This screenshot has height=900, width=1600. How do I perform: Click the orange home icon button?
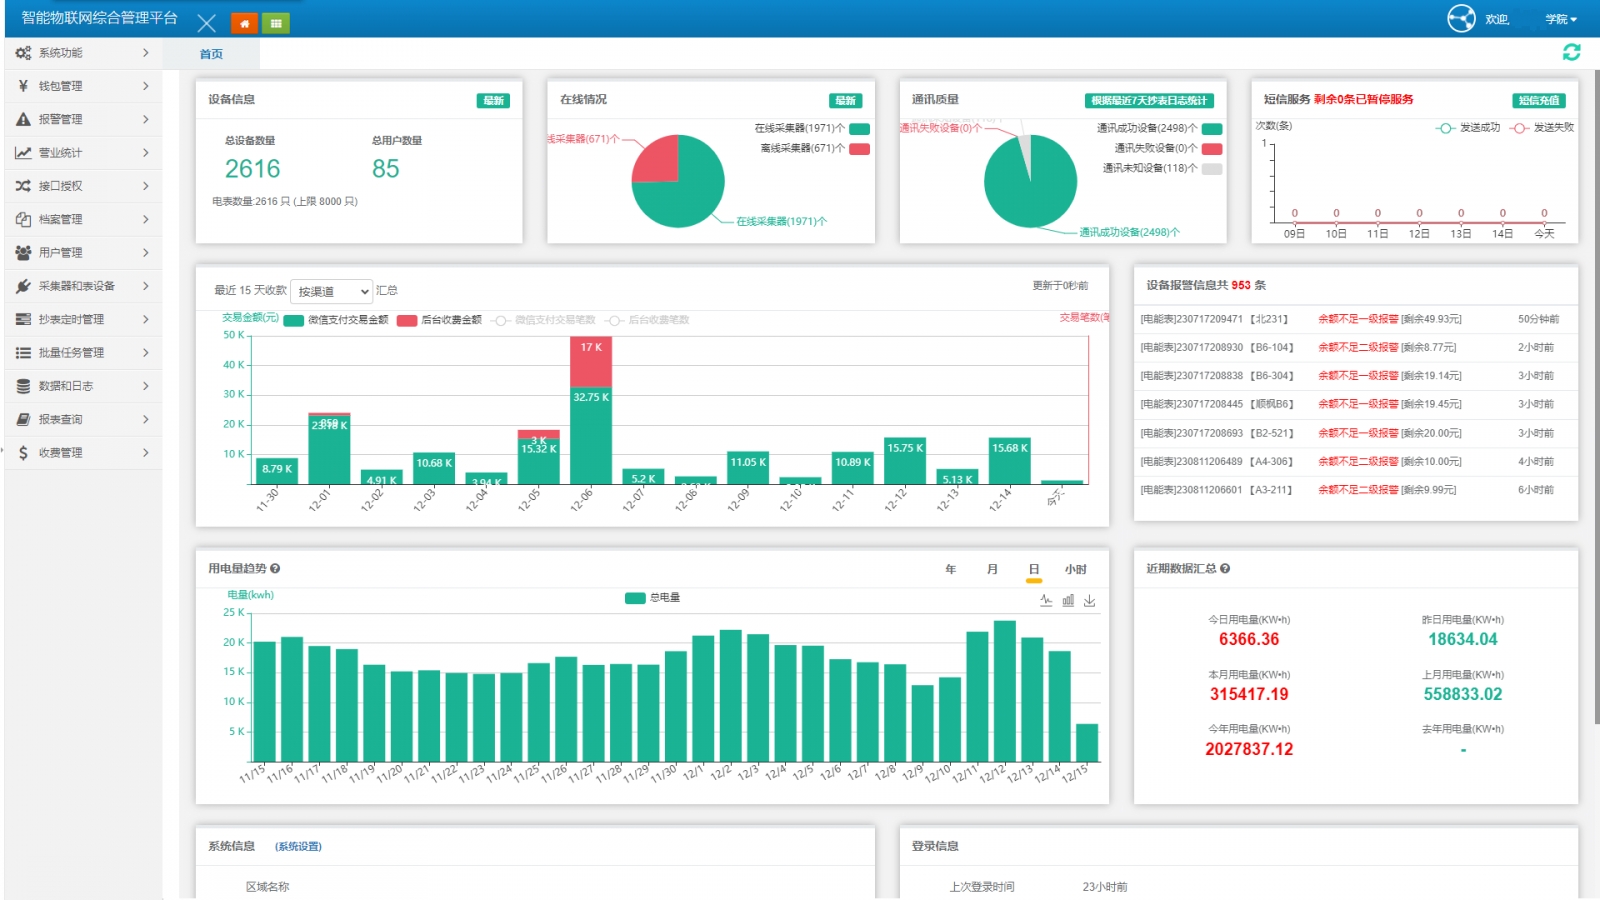[x=244, y=23]
